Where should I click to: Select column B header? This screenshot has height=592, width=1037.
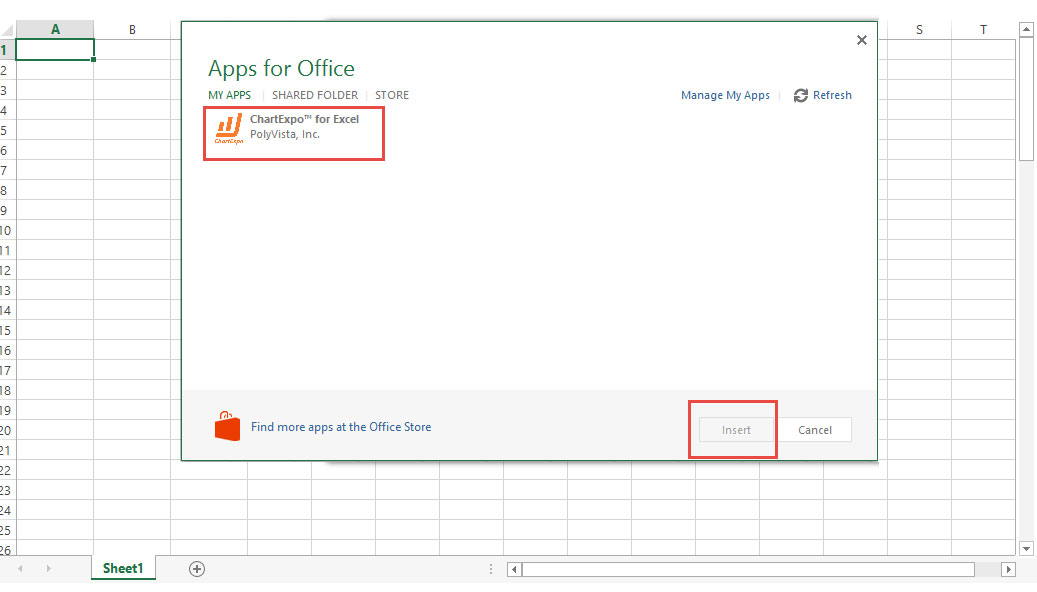[132, 29]
